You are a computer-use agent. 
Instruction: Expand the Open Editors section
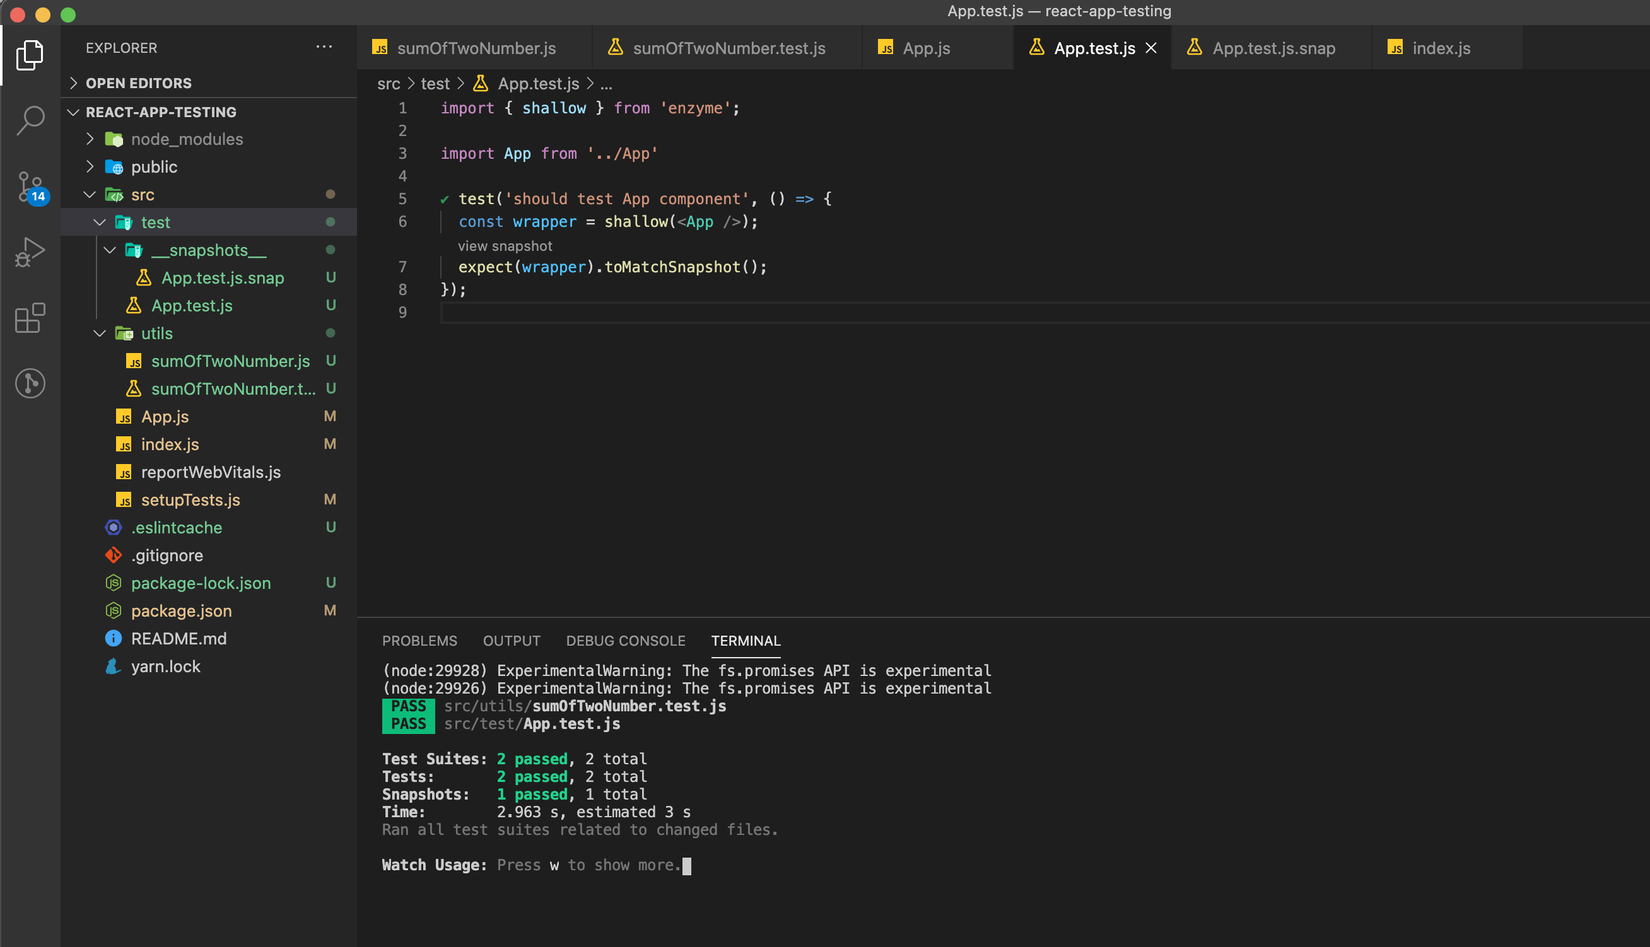(x=138, y=83)
